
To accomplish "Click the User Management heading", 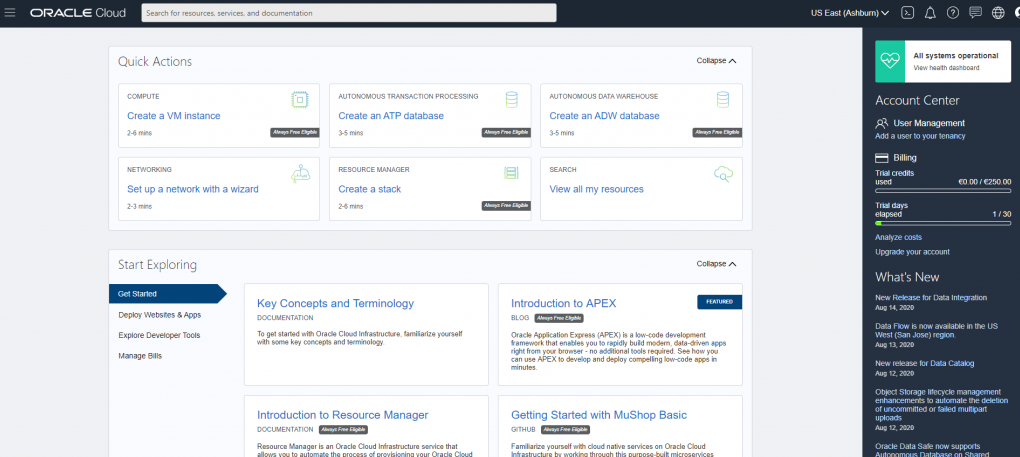I will pyautogui.click(x=929, y=123).
